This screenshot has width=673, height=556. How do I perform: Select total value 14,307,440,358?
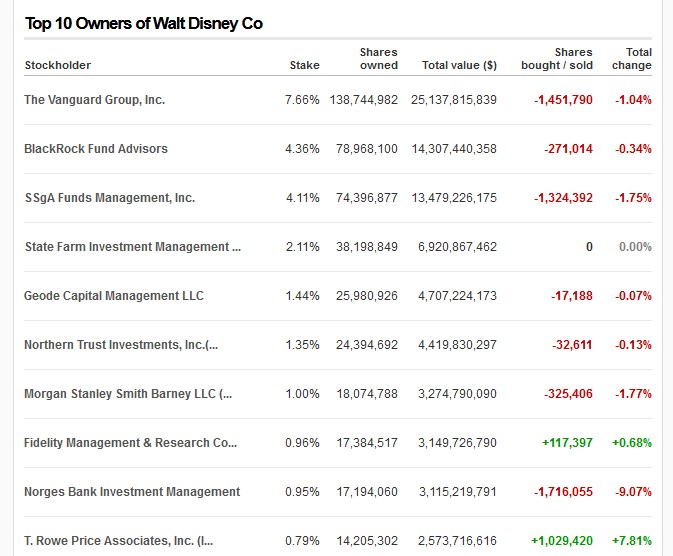point(454,149)
